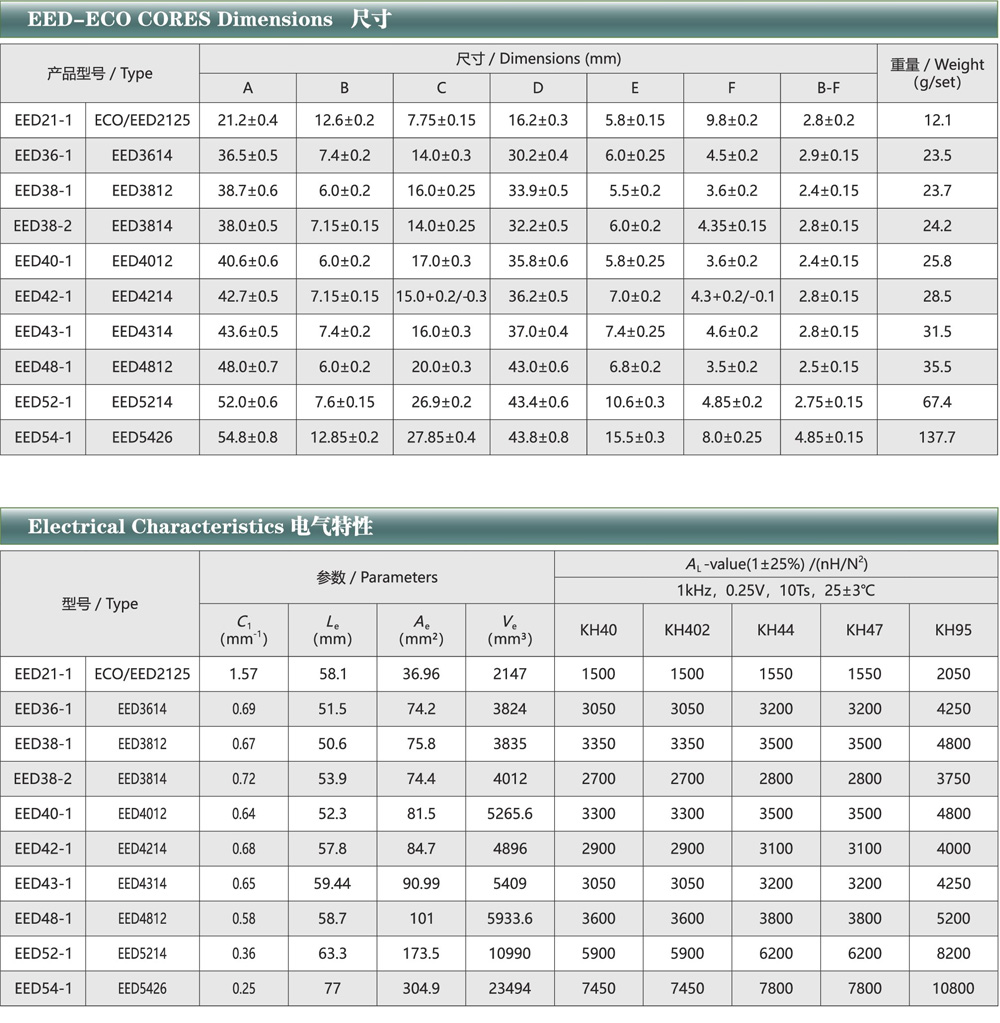Click KH95 value '2050'
Image resolution: width=1000 pixels, height=1023 pixels.
(x=953, y=674)
